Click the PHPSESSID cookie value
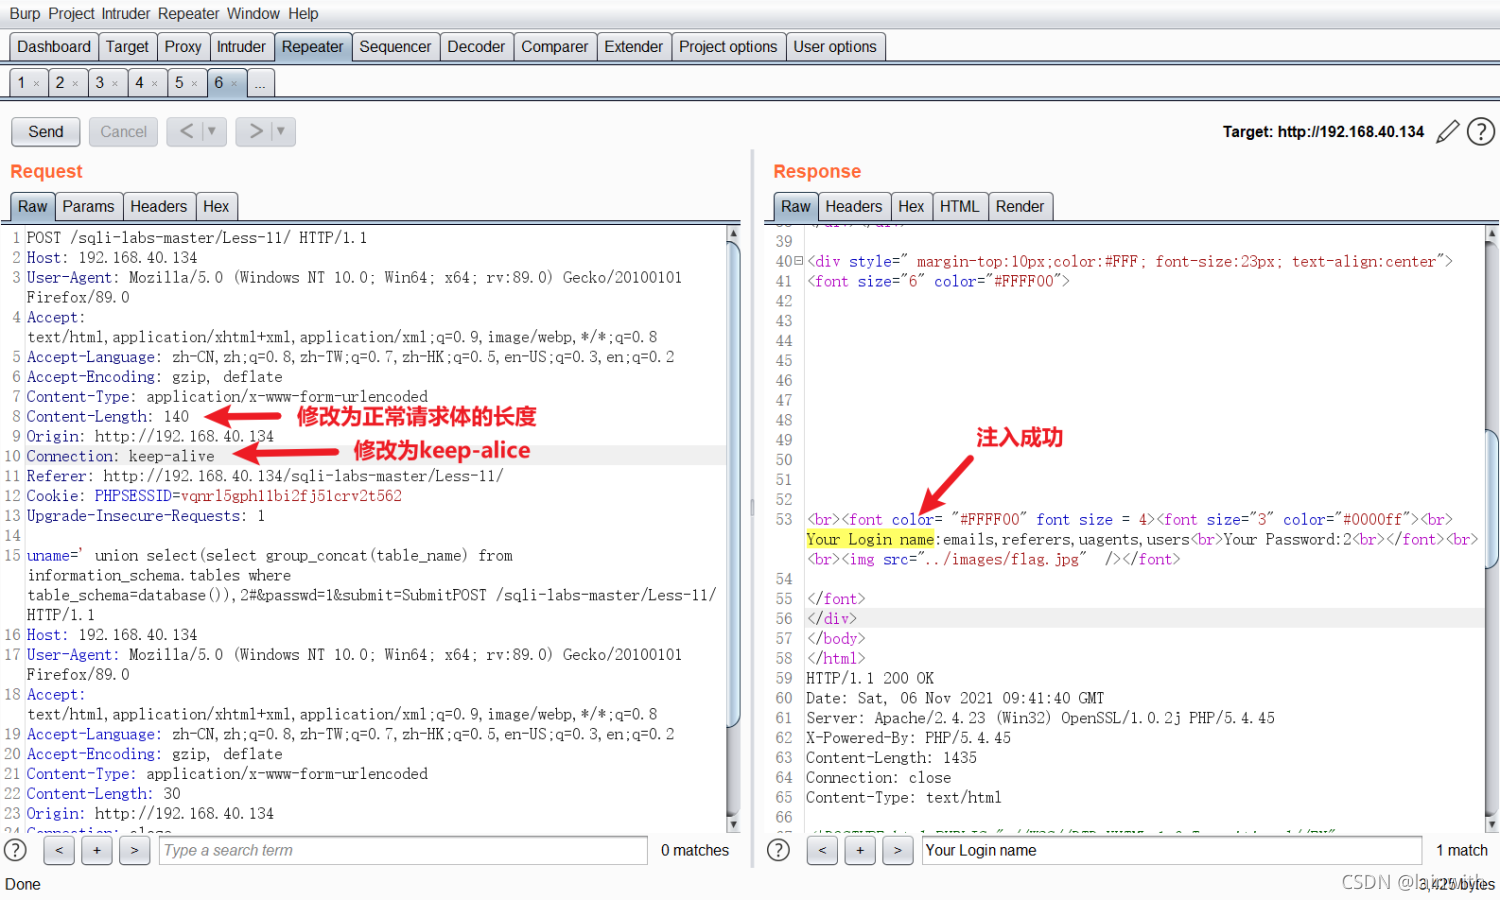This screenshot has height=900, width=1500. pos(291,496)
